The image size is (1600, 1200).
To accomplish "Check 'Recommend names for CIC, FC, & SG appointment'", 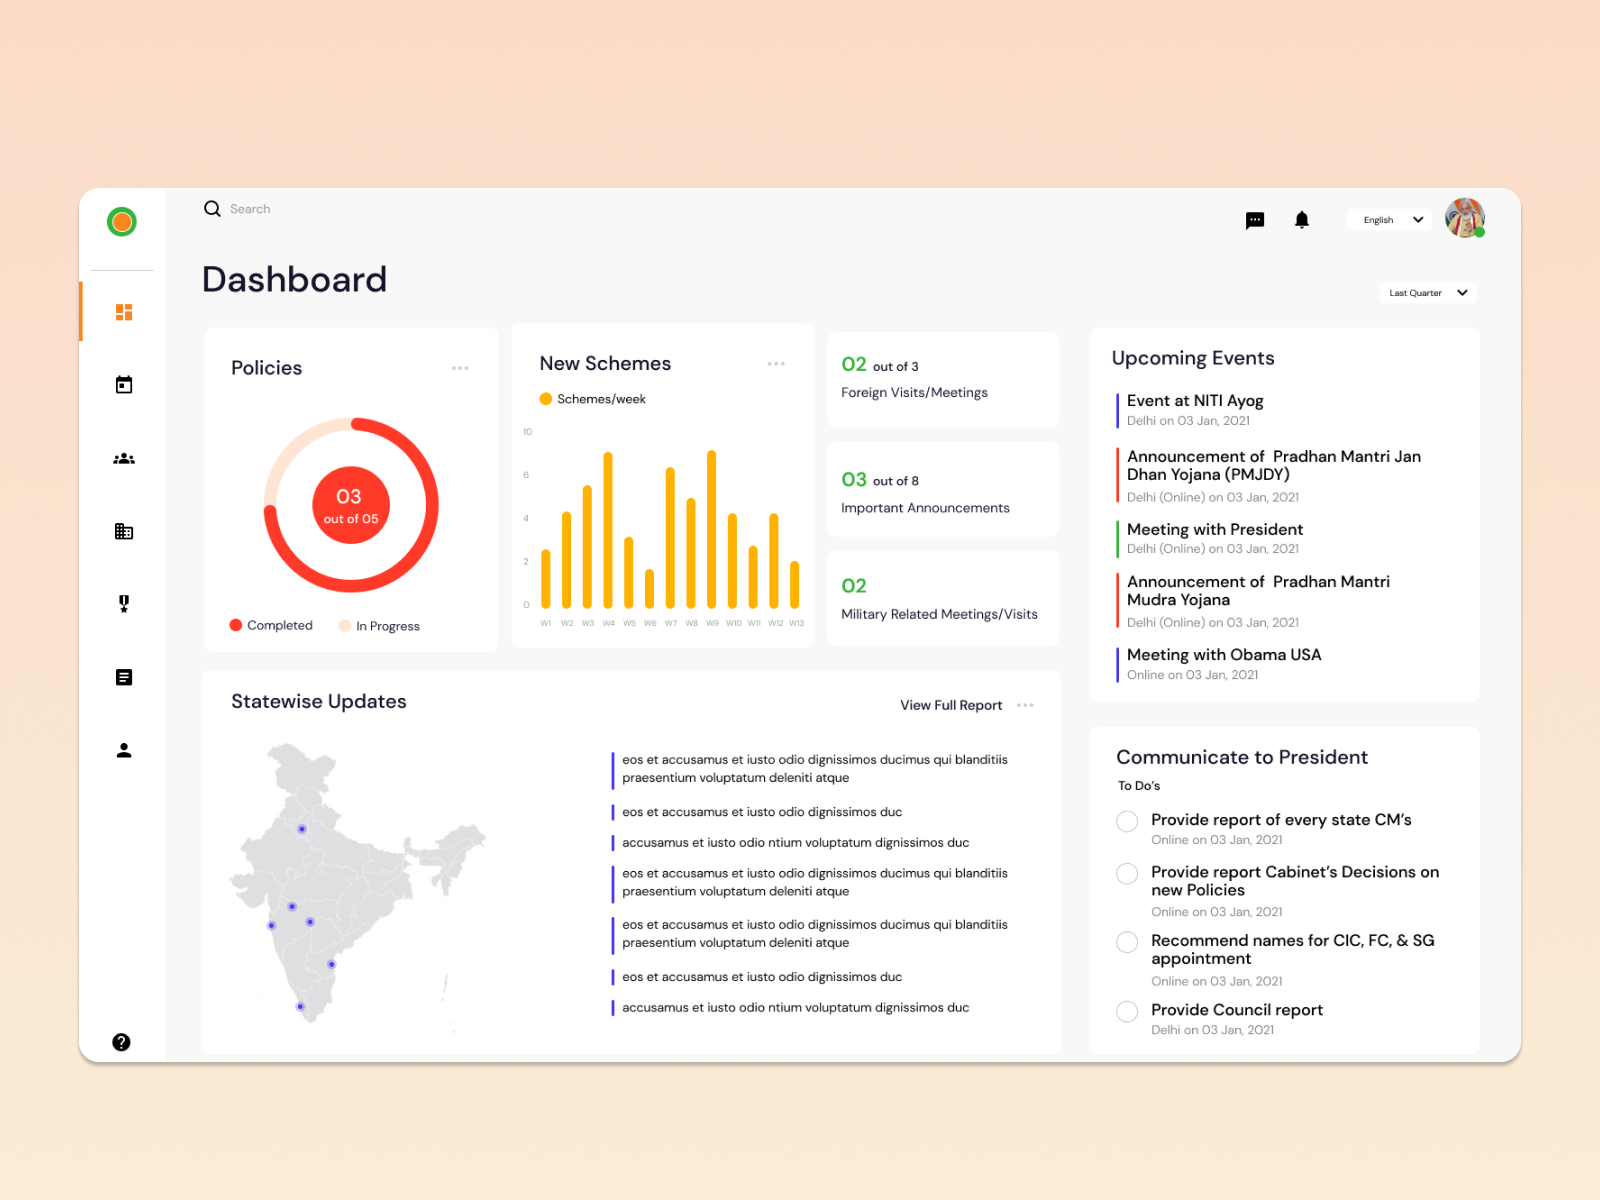I will click(x=1127, y=942).
